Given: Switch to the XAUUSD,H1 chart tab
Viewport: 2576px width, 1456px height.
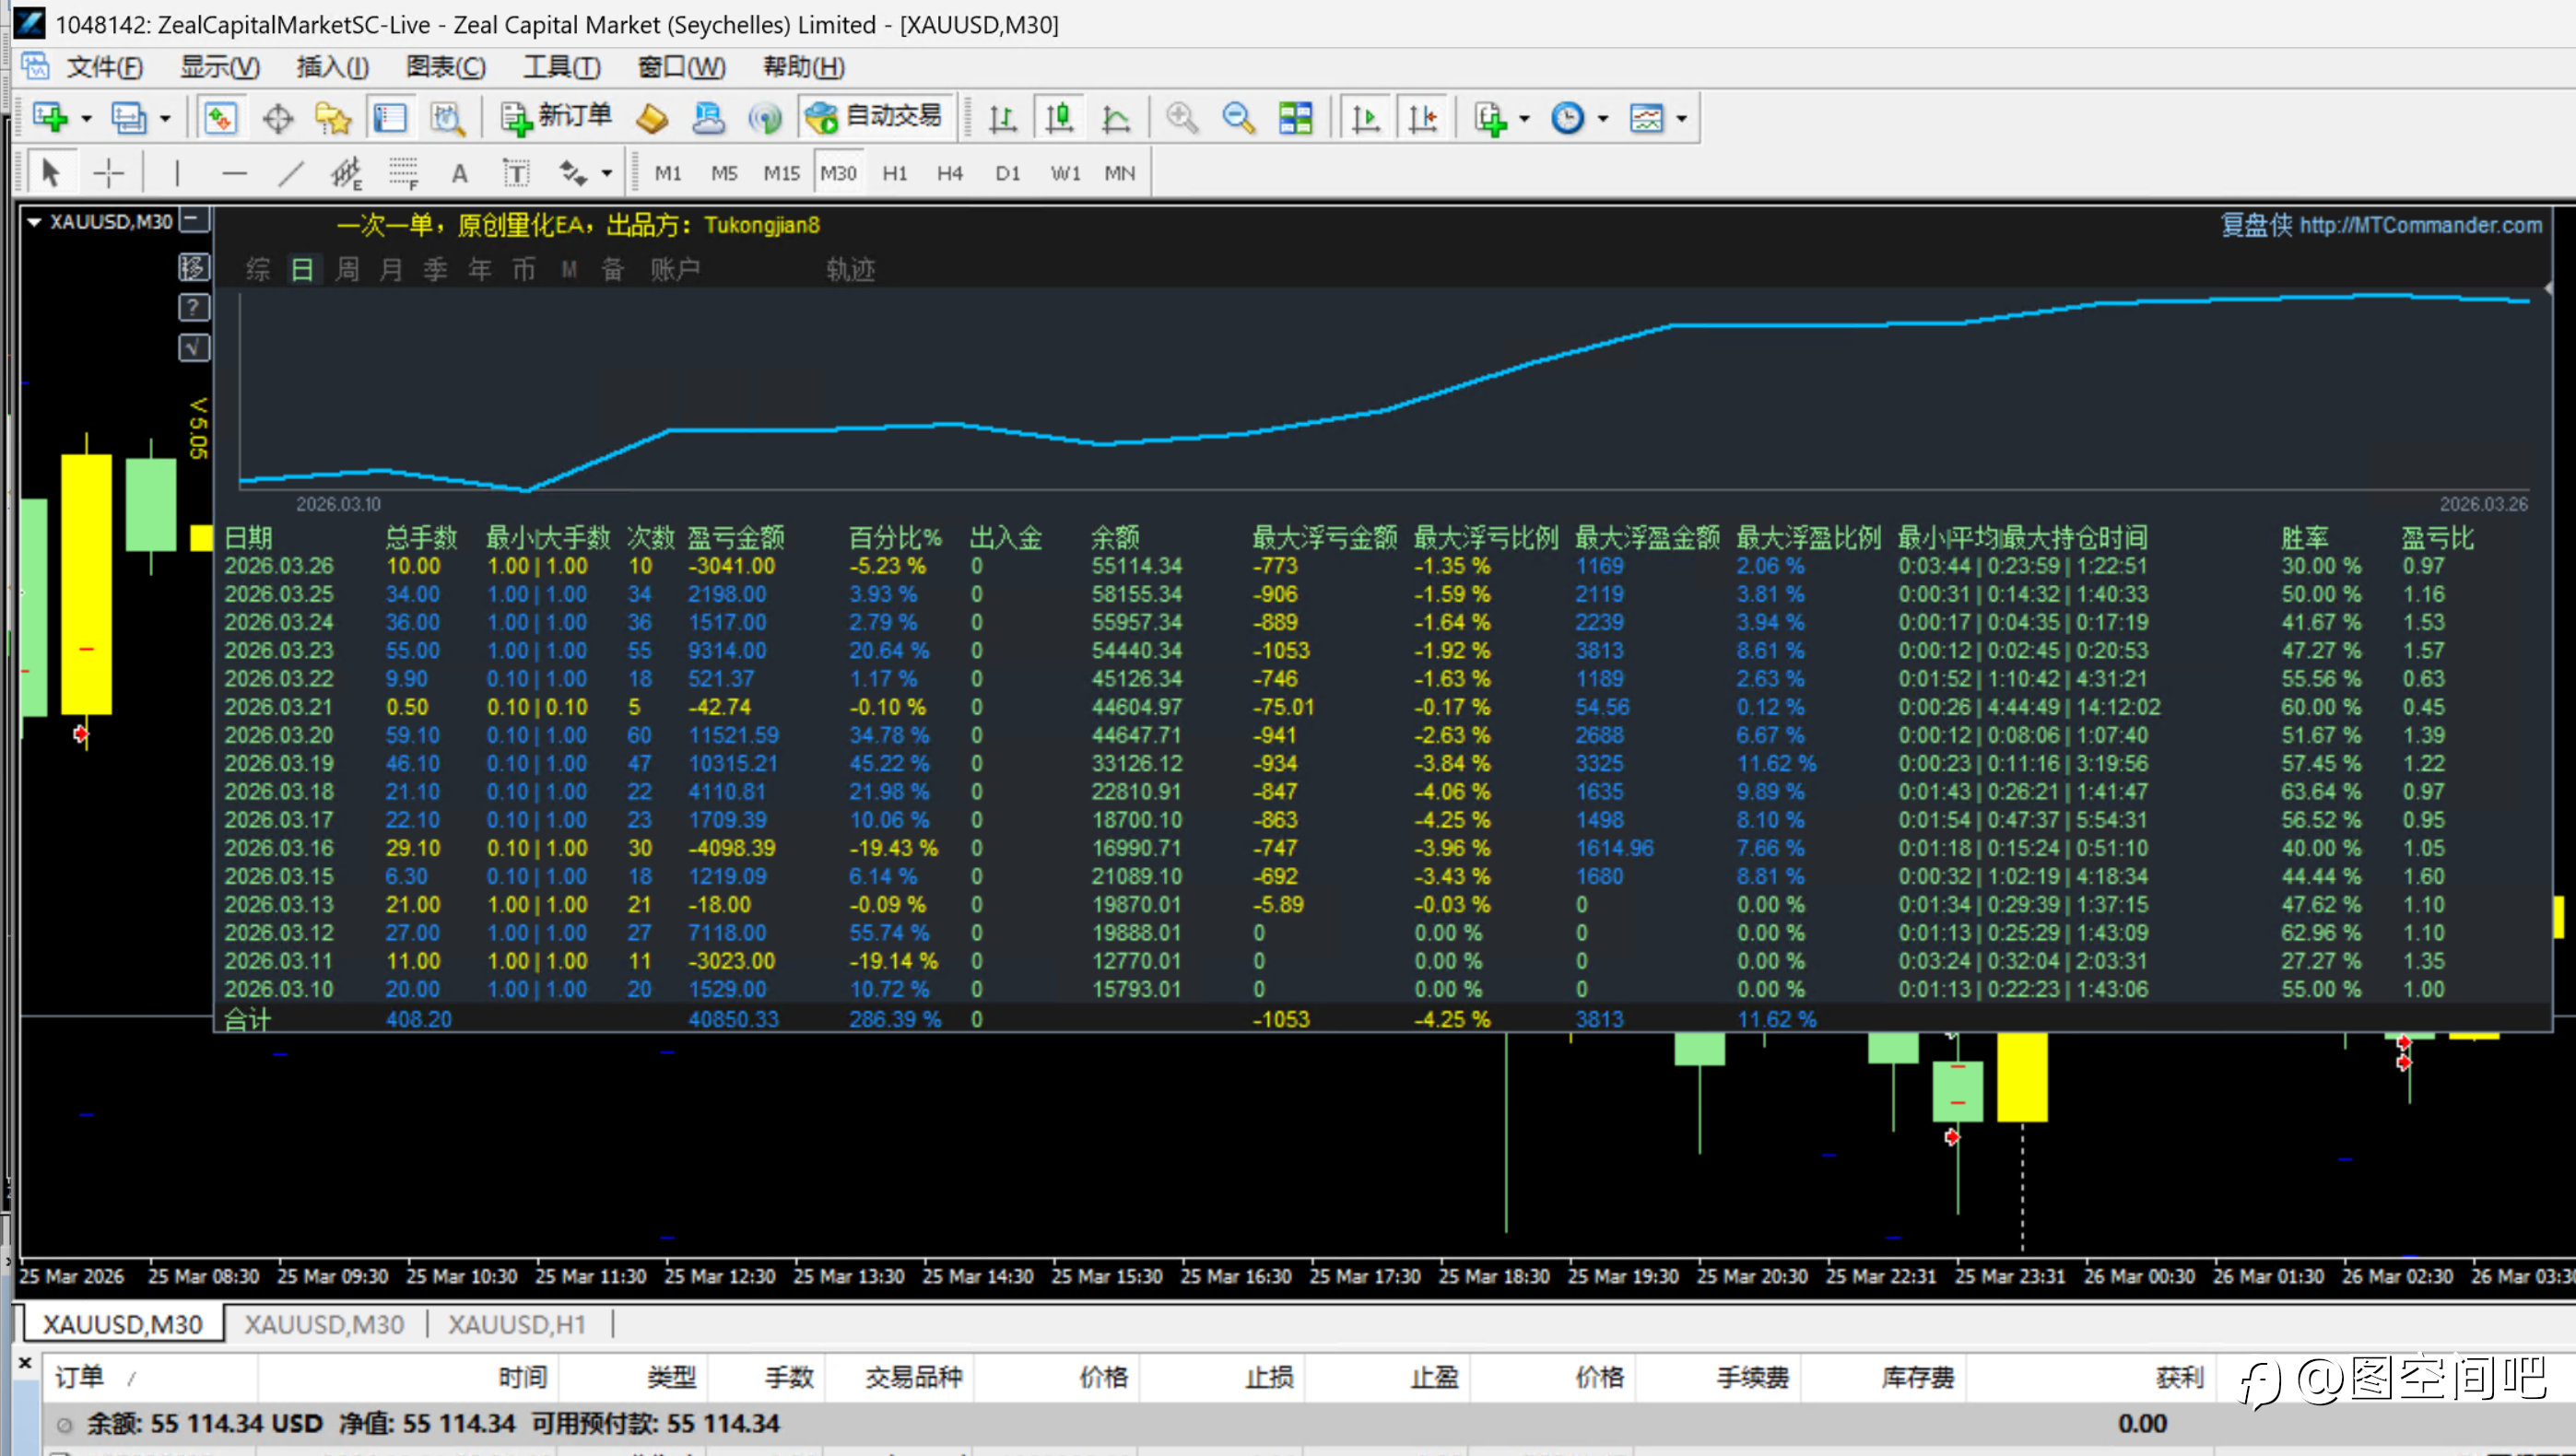Looking at the screenshot, I should [516, 1324].
